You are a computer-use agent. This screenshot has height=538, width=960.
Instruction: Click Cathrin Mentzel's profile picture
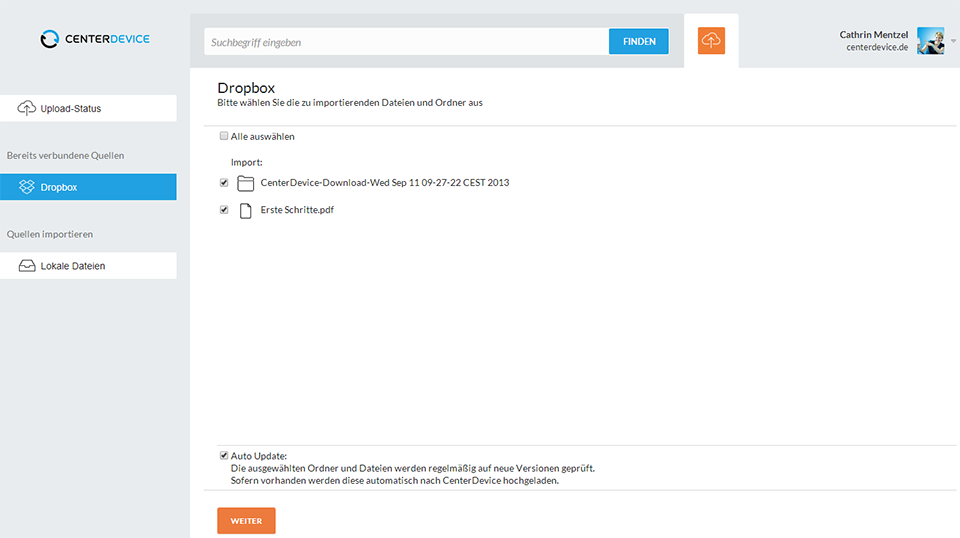930,41
